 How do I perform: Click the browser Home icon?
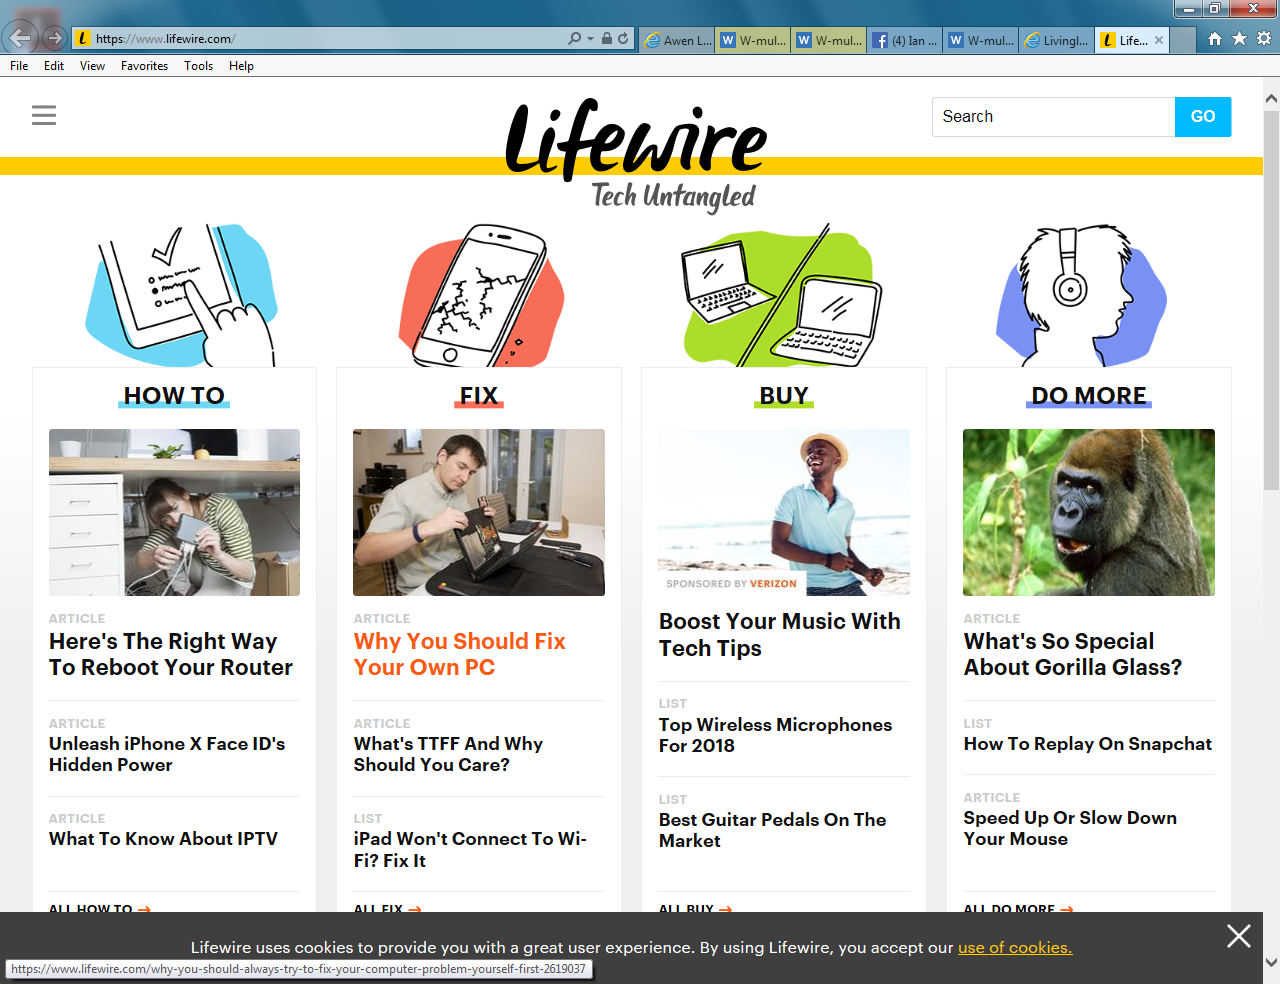pos(1215,39)
